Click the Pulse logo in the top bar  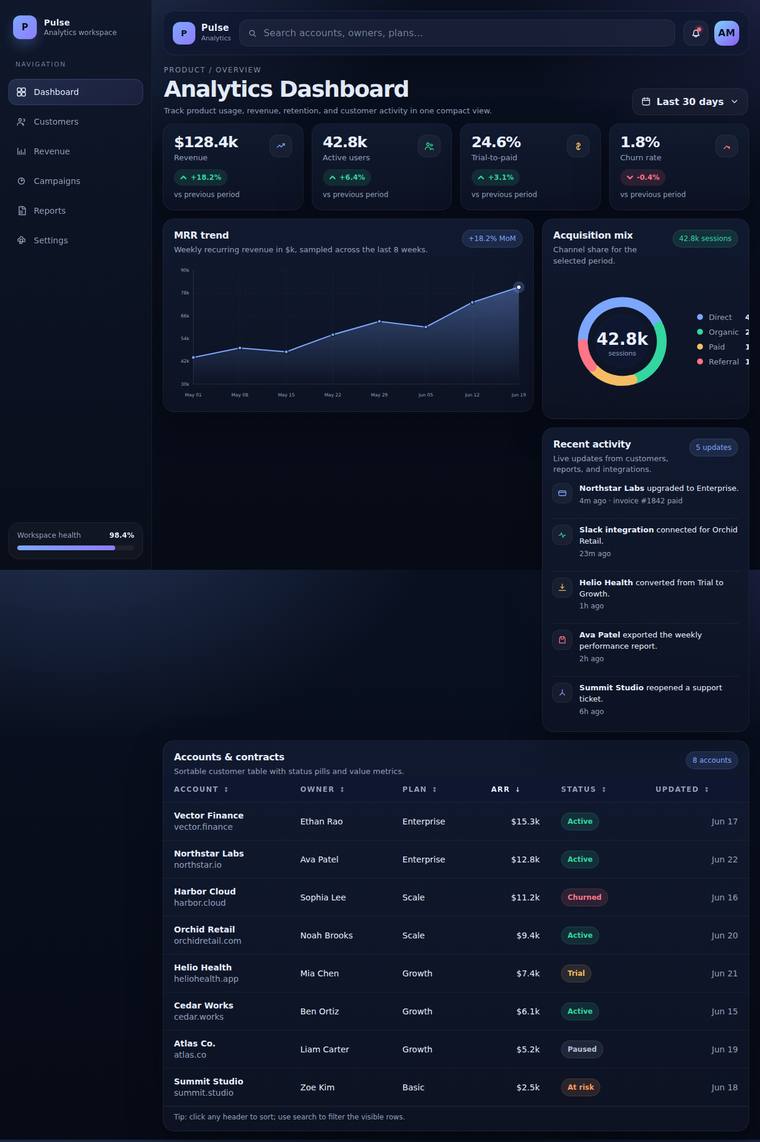[183, 33]
